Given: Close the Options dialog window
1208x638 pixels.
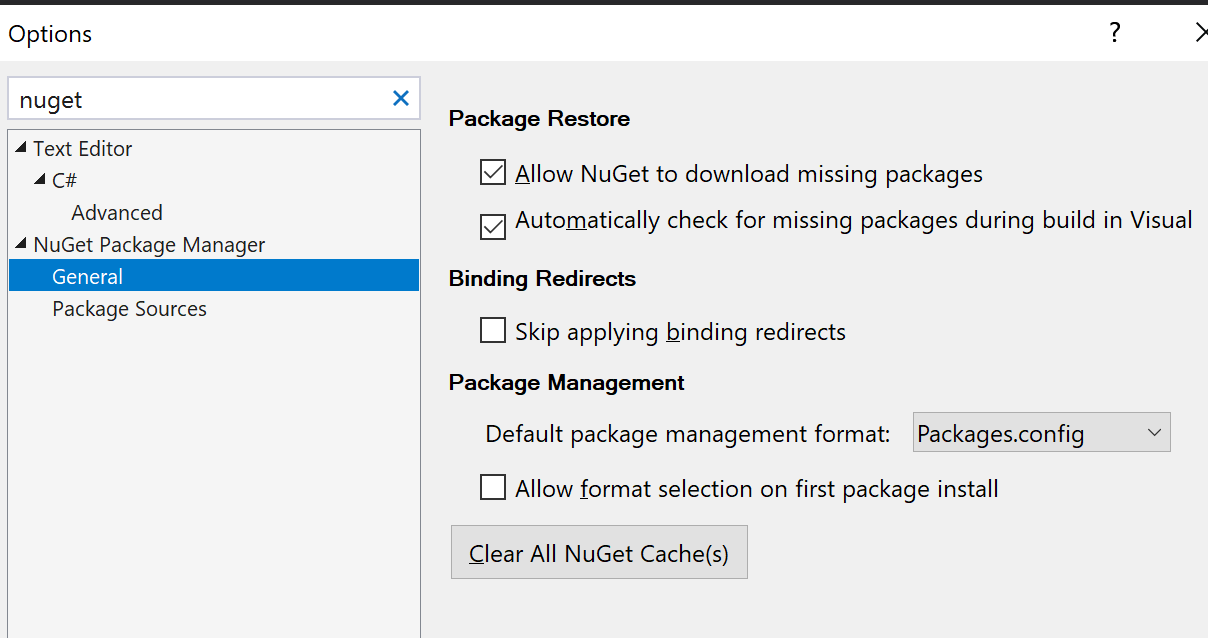Looking at the screenshot, I should (x=1201, y=33).
